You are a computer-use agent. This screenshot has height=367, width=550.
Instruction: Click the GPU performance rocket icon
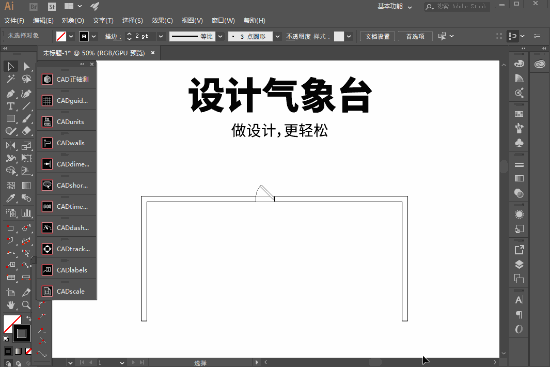[94, 6]
